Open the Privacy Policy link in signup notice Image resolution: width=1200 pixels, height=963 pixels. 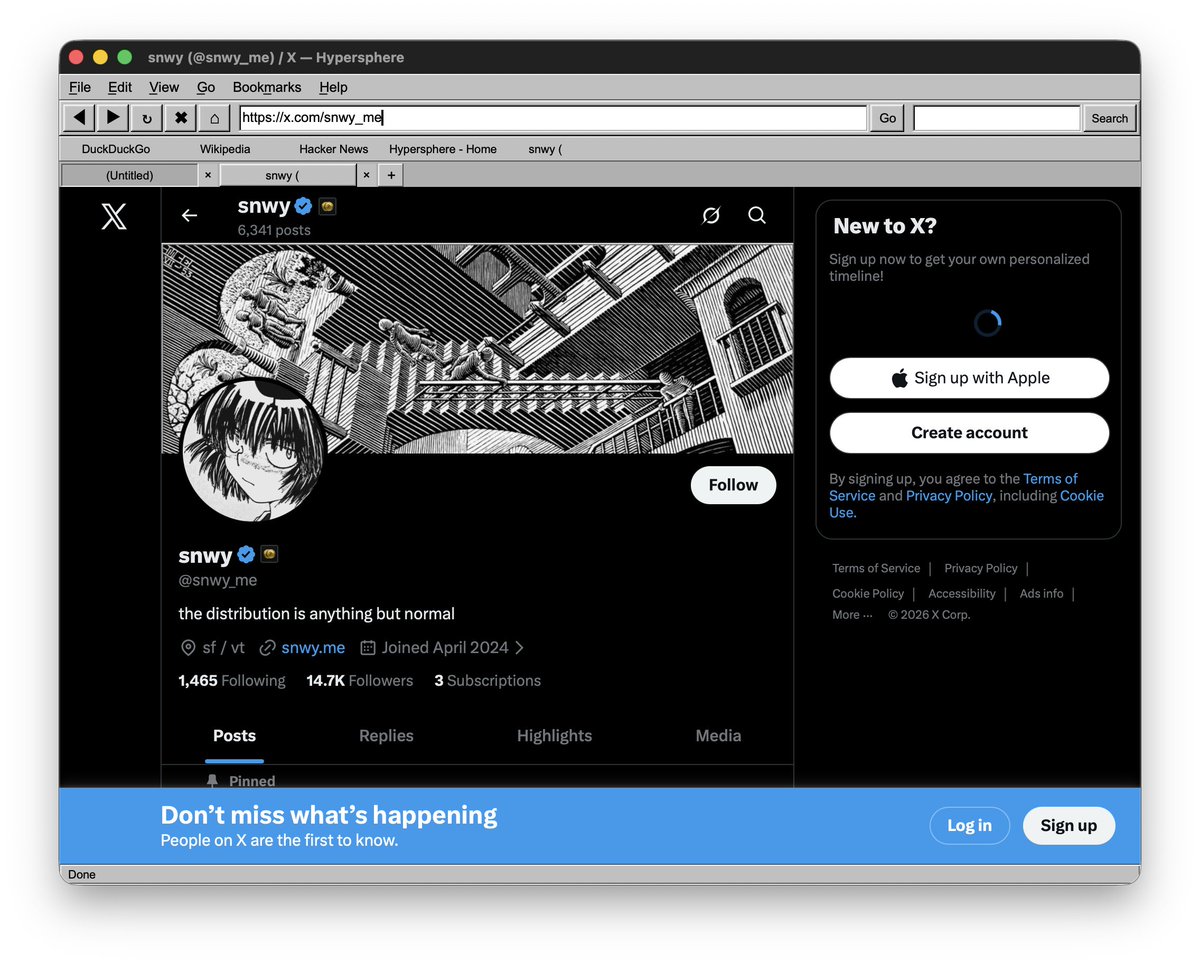949,496
